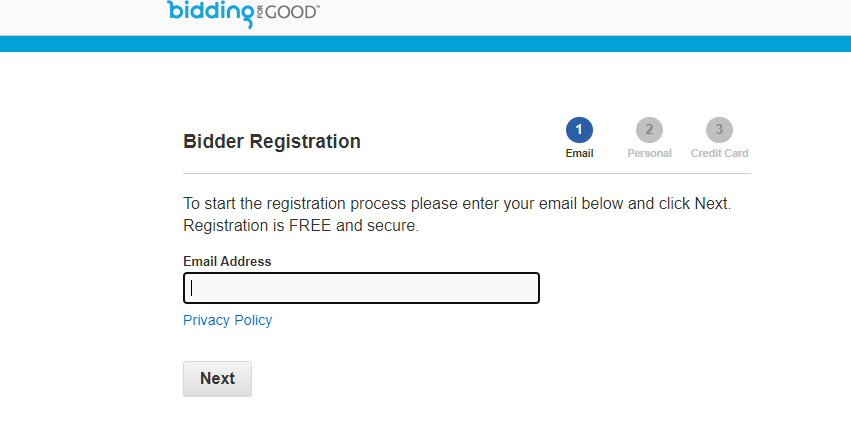Click the gray 'GOOD' text in logo
The height and width of the screenshot is (441, 851).
coord(290,12)
